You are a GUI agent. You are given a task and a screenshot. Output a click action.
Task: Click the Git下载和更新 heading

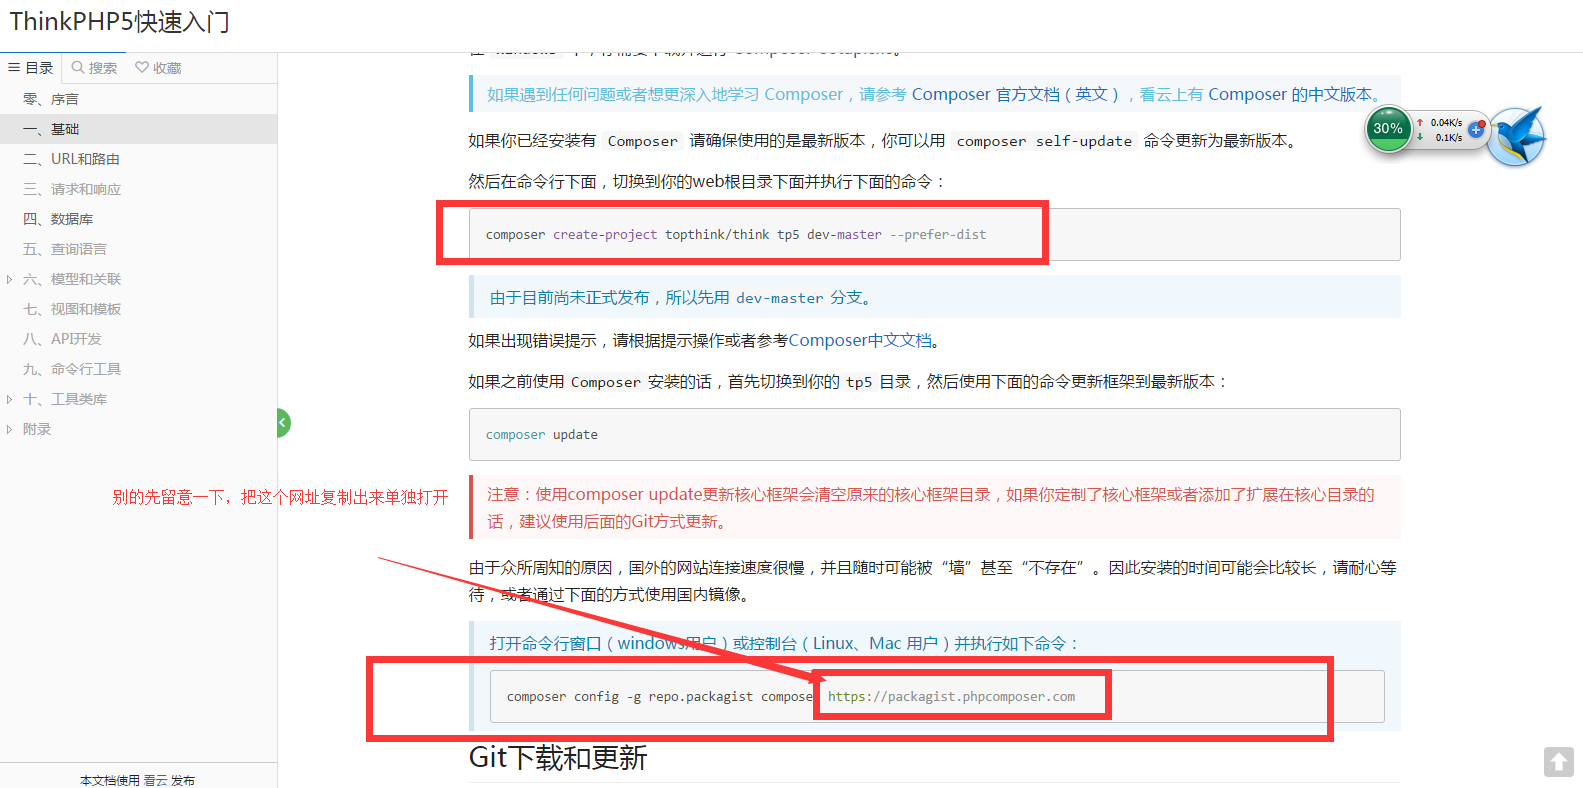tap(558, 758)
